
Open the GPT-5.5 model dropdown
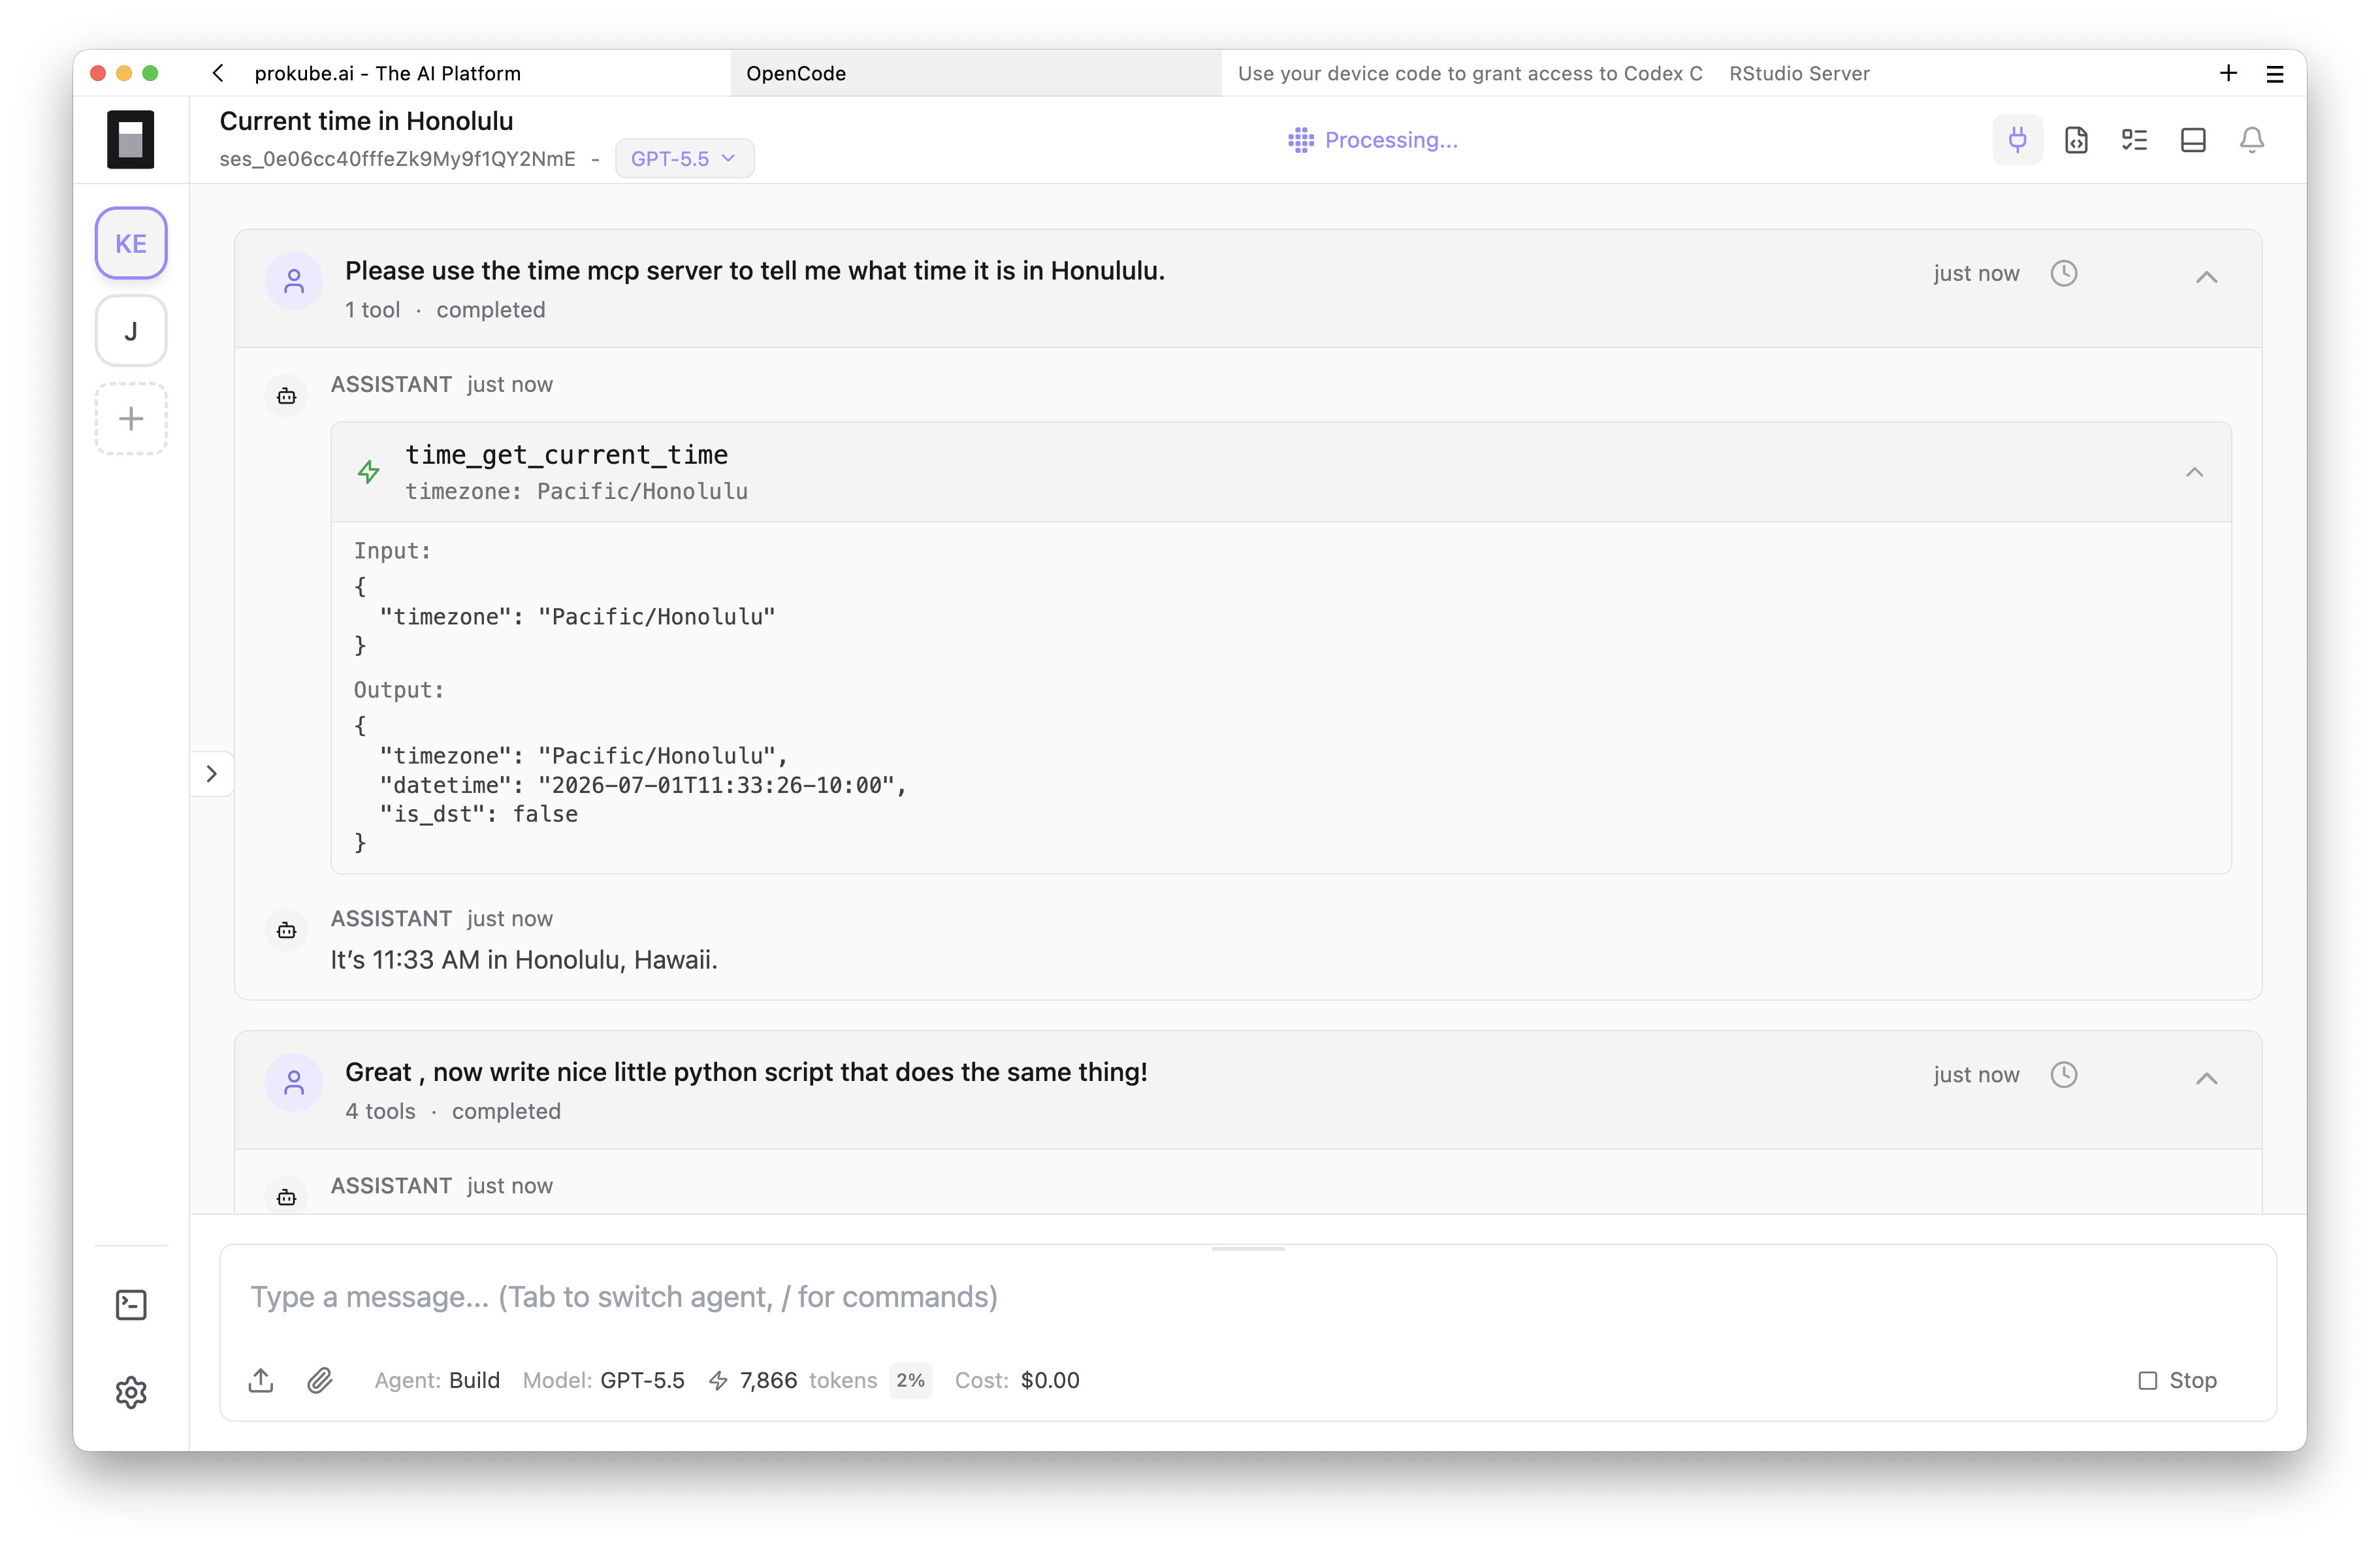pos(684,159)
